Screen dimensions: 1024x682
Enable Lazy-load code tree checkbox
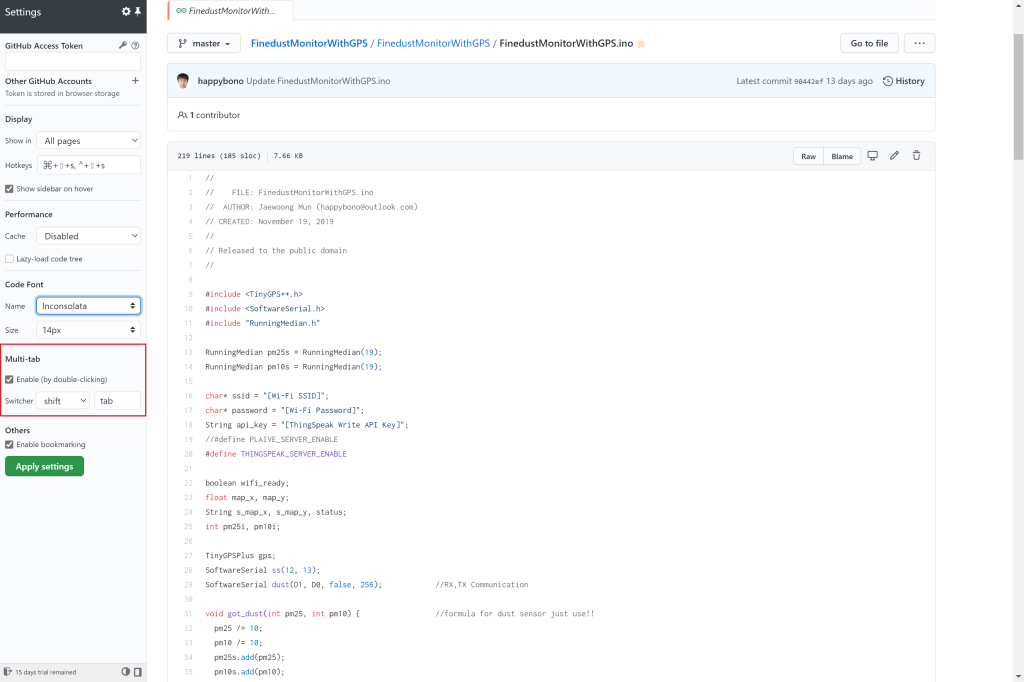point(9,259)
